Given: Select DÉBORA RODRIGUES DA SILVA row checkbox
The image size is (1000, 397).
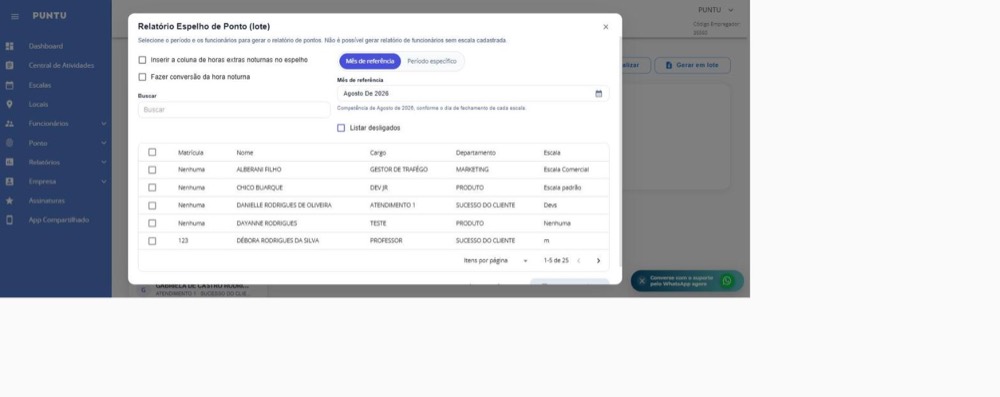Looking at the screenshot, I should point(152,241).
